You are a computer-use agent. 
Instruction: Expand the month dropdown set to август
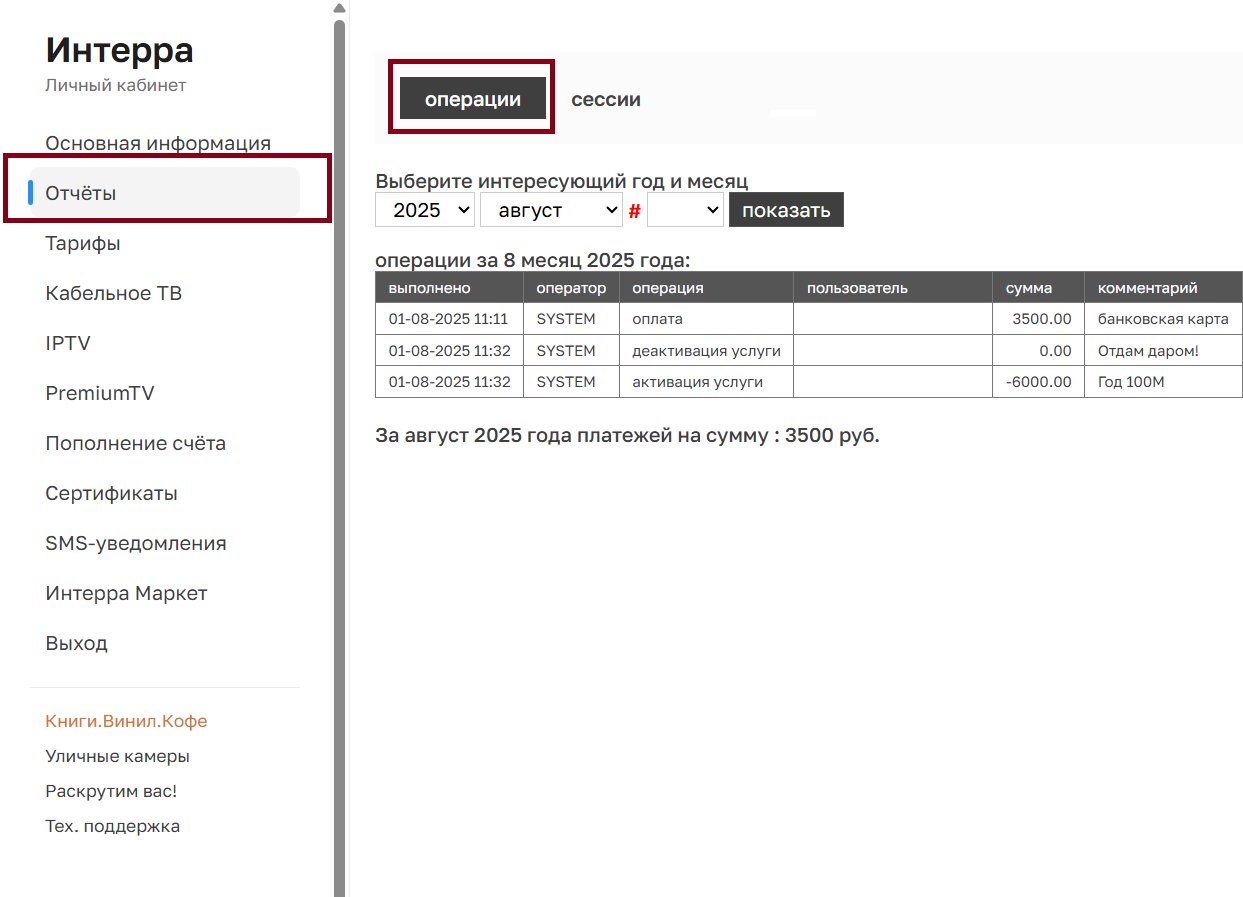551,210
